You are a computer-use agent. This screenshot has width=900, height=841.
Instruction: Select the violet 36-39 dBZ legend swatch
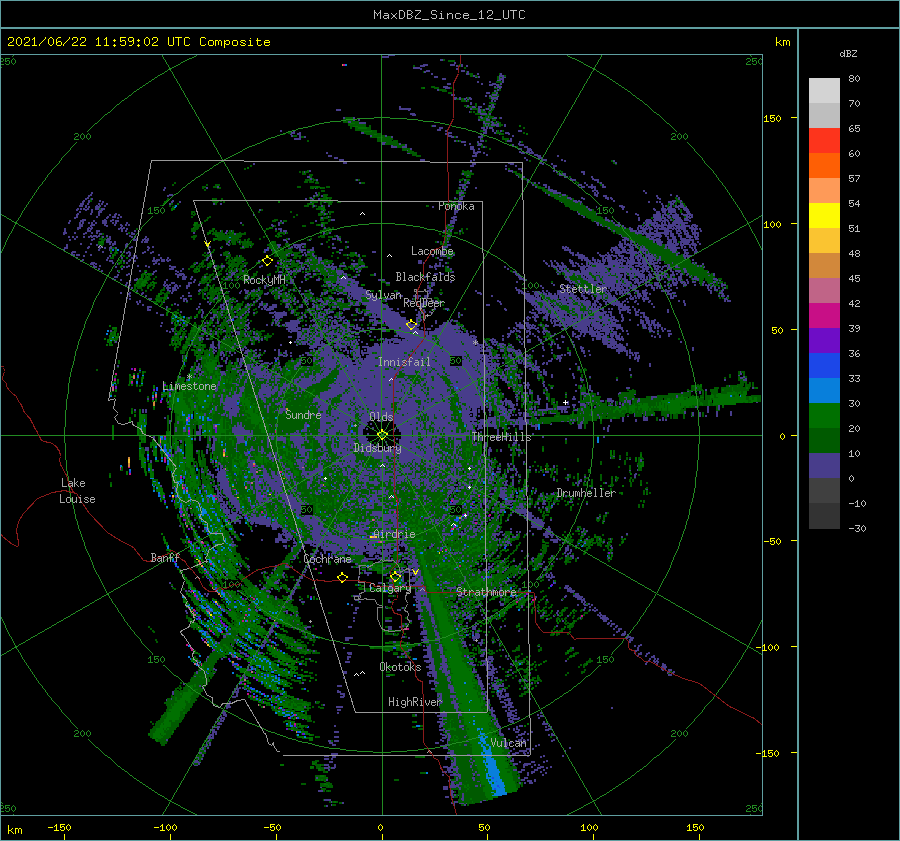824,341
